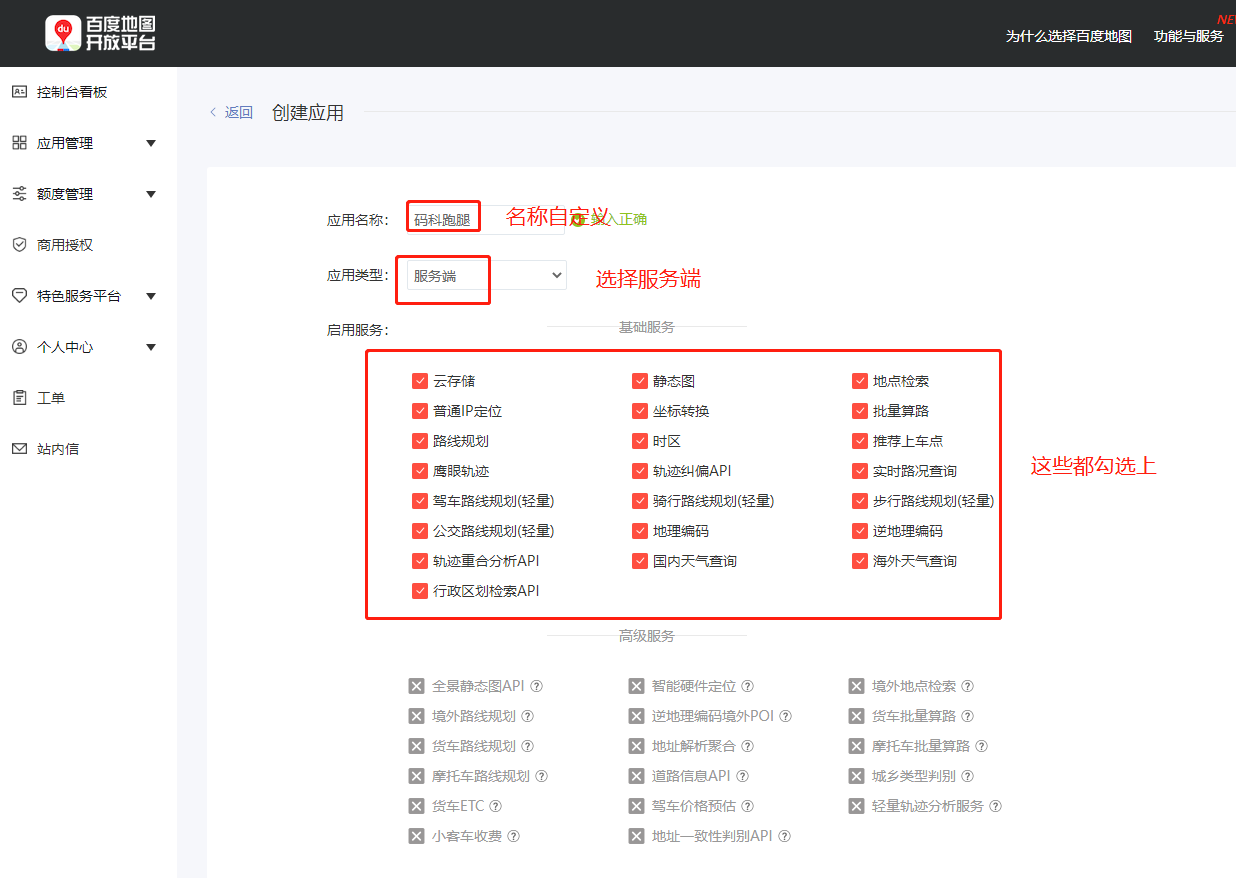
Task: Open 工单 in the sidebar
Action: [x=51, y=398]
